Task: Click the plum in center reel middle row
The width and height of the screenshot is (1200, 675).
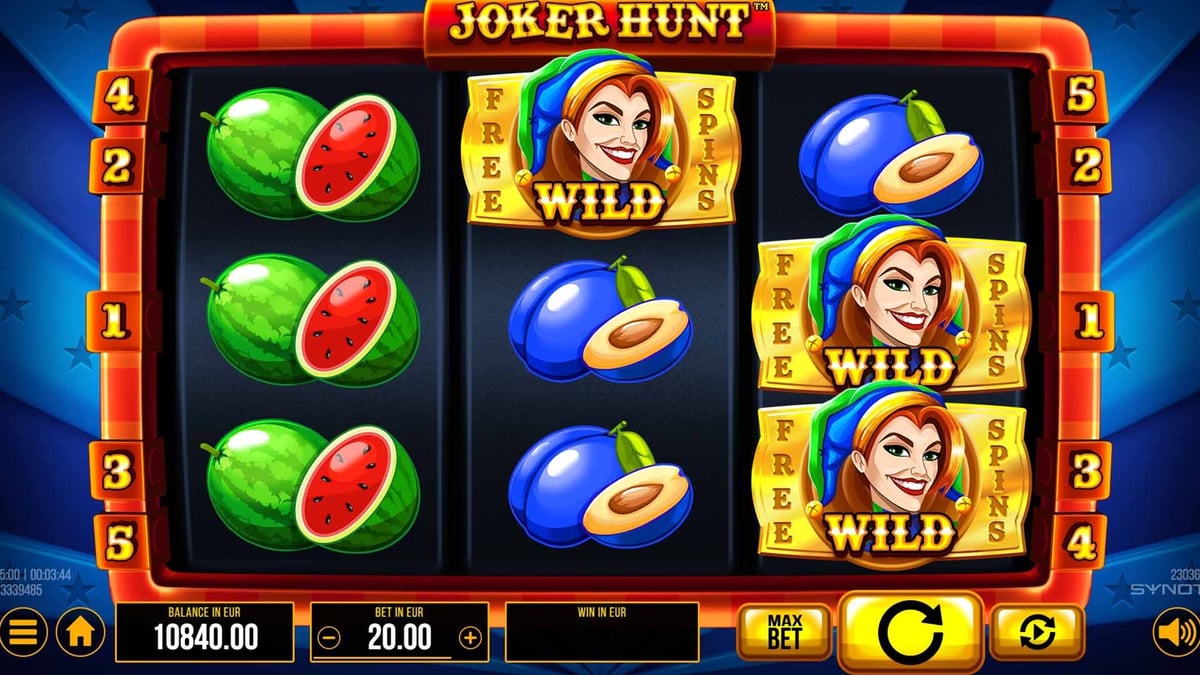Action: point(599,320)
